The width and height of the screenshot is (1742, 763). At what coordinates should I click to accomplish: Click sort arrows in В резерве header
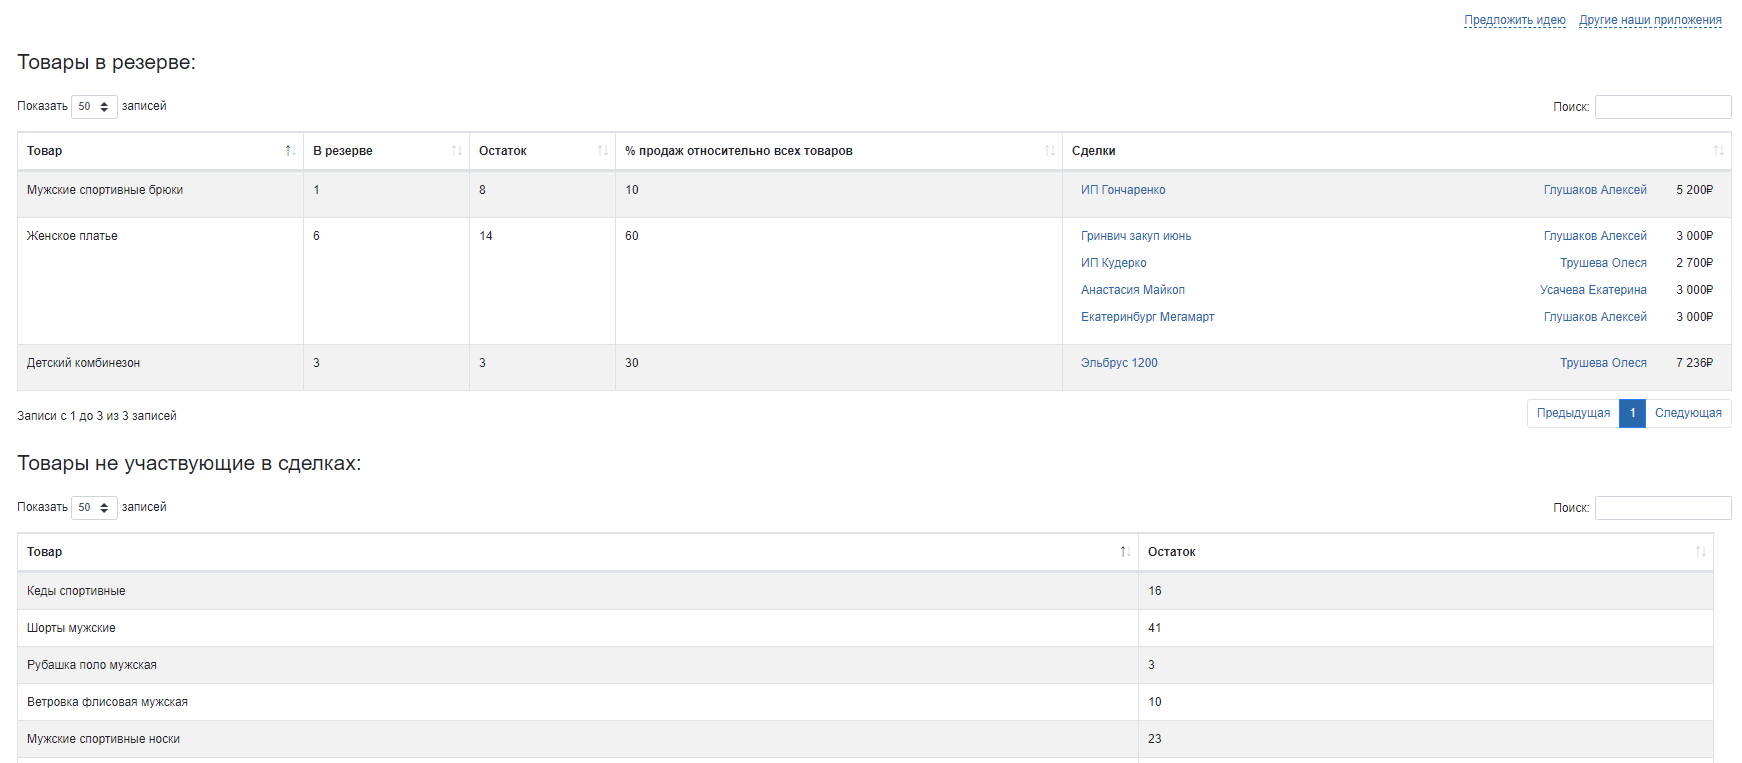(x=456, y=151)
